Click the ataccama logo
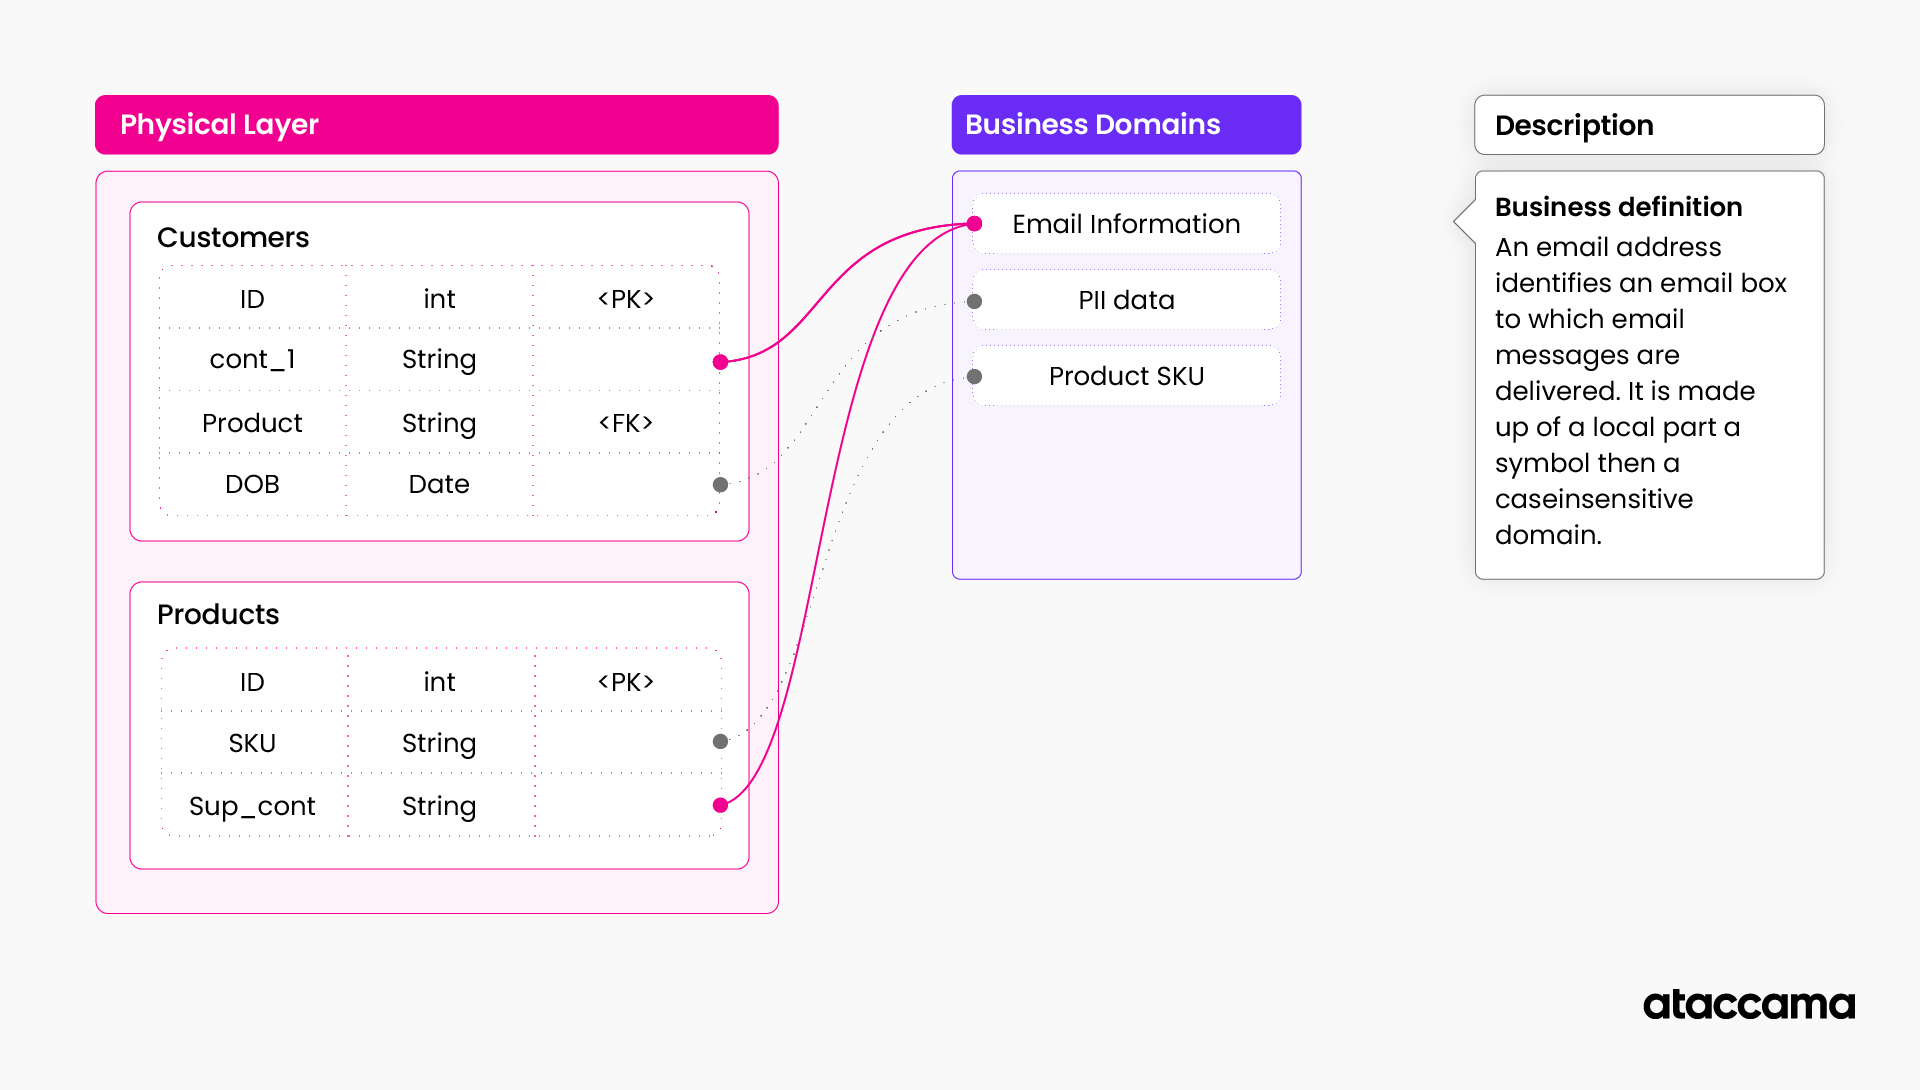1920x1090 pixels. click(1749, 1005)
